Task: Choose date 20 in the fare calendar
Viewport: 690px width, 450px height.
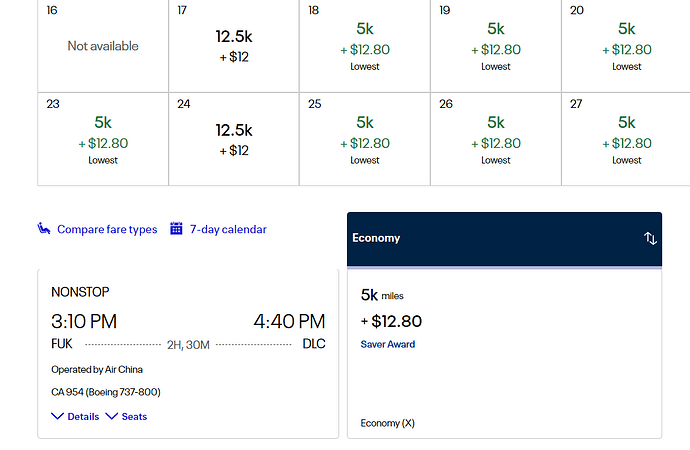Action: click(x=626, y=46)
